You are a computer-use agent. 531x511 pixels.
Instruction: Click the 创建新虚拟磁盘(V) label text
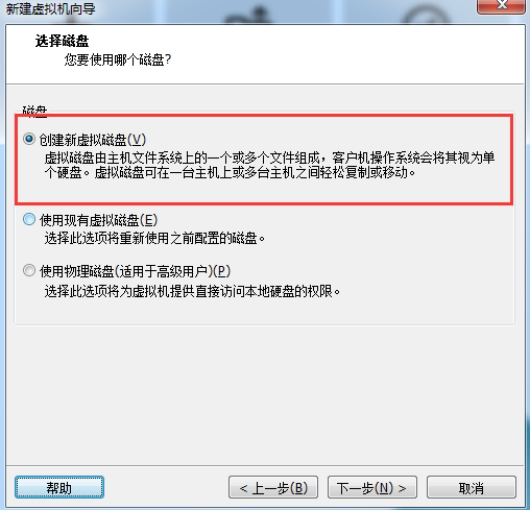click(92, 140)
